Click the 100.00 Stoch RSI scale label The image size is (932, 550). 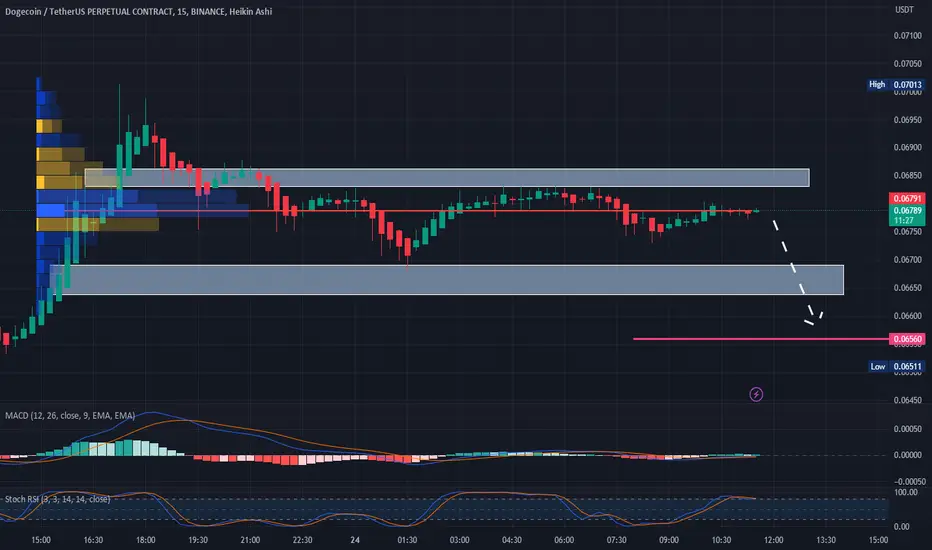[906, 492]
